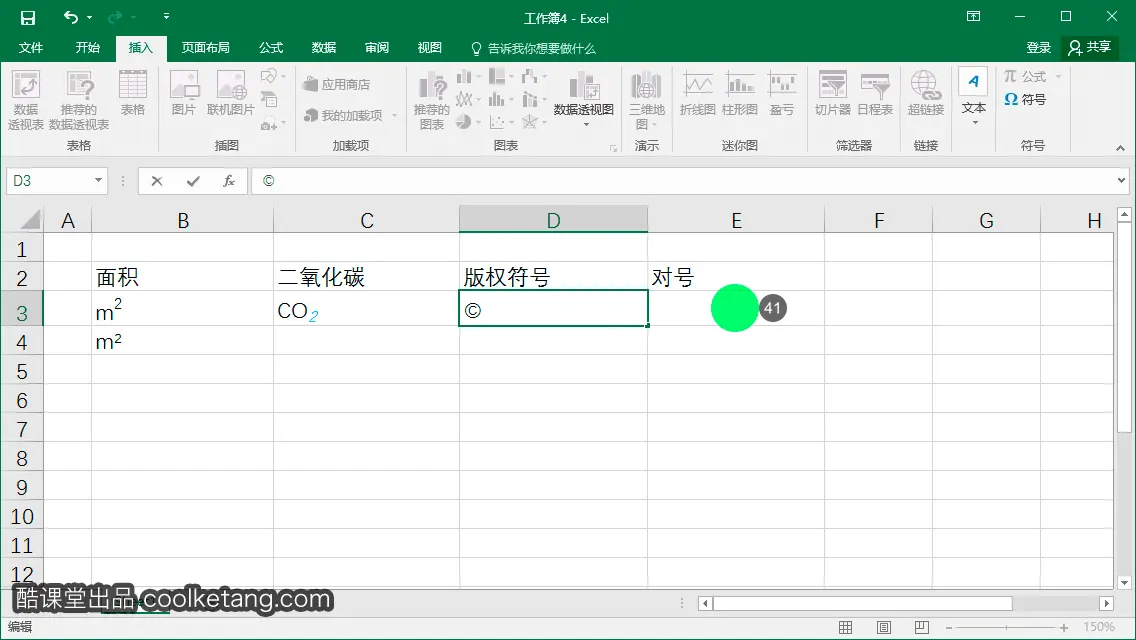
Task: Click the 共享 share button
Action: [x=1090, y=48]
